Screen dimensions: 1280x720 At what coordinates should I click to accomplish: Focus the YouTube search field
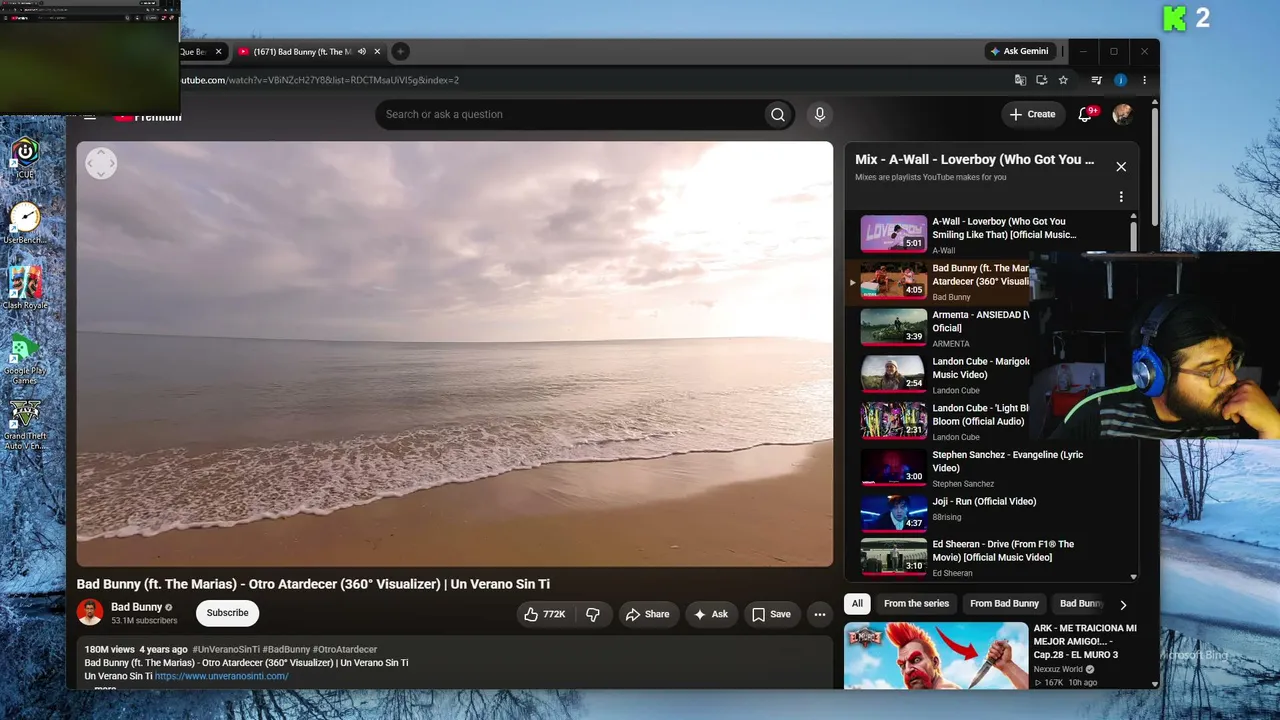coord(568,115)
